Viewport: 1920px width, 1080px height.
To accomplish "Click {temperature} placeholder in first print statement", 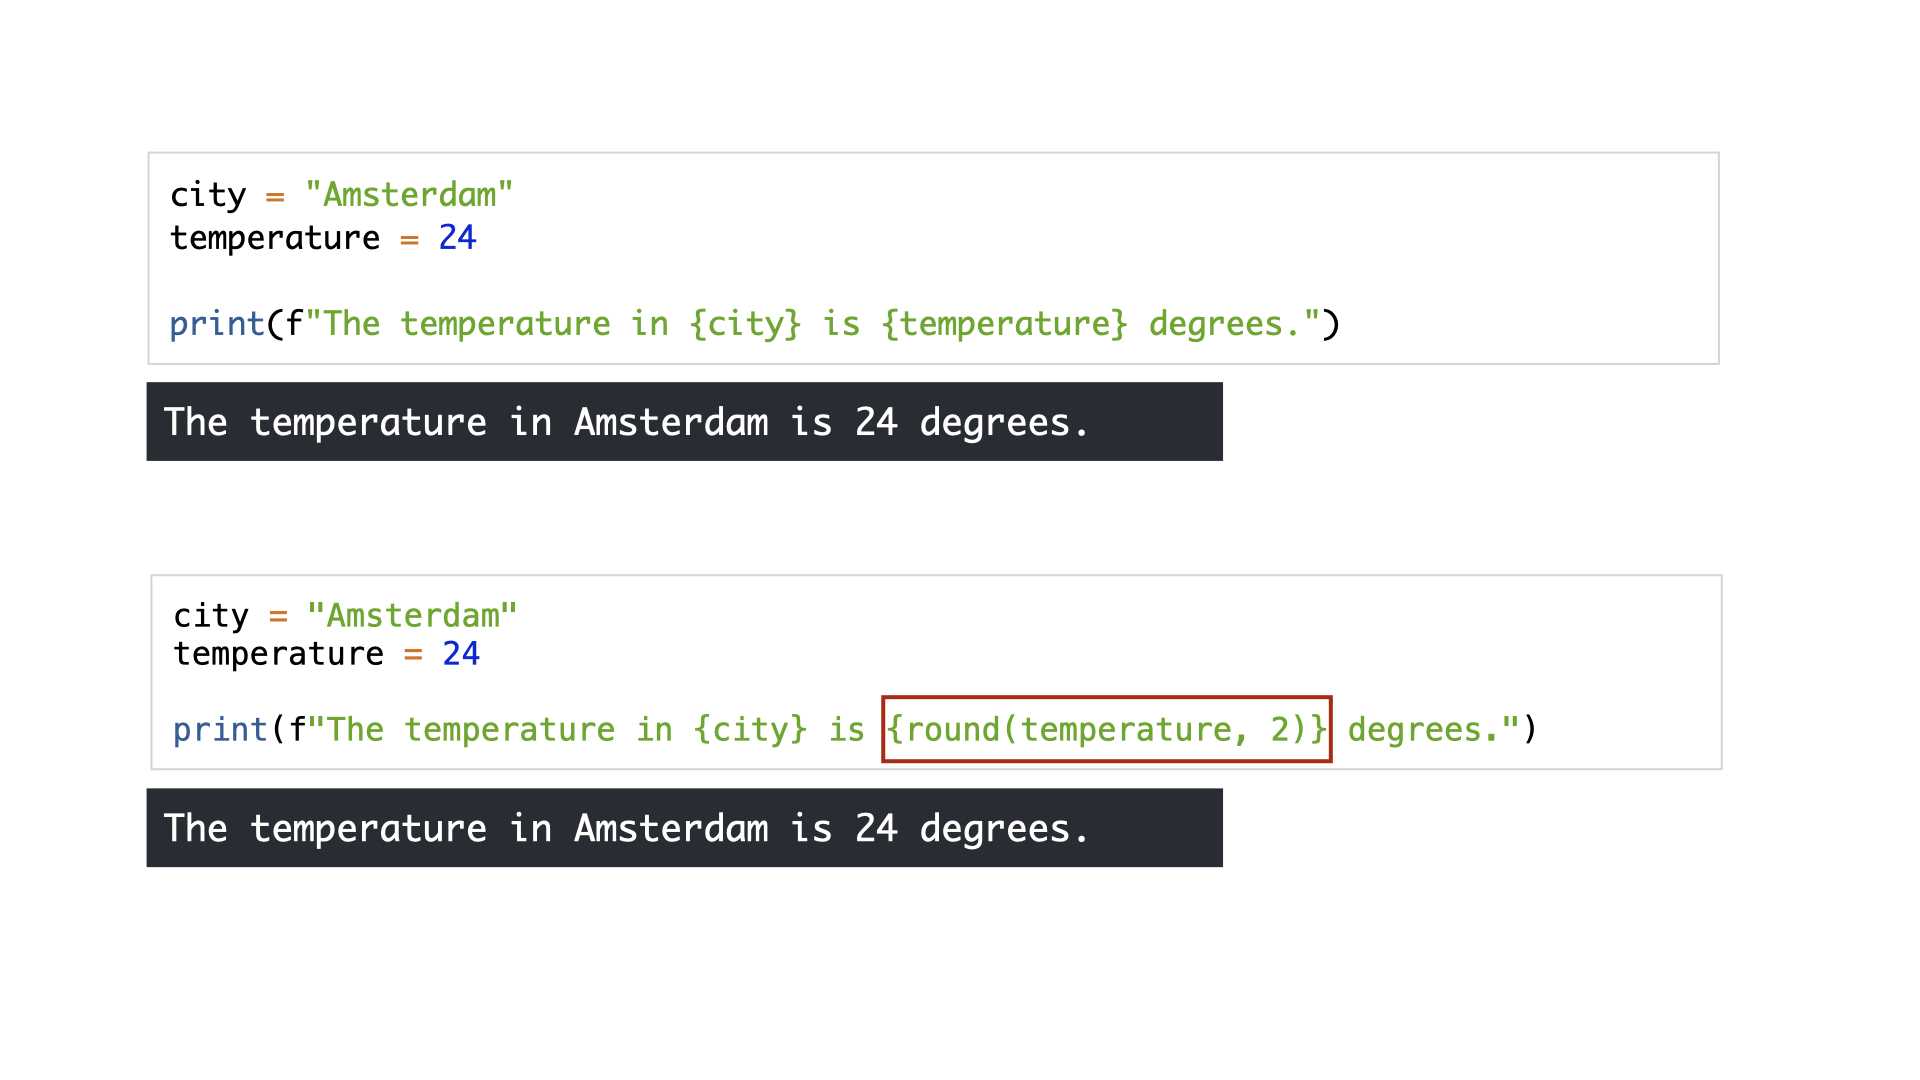I will (1005, 324).
